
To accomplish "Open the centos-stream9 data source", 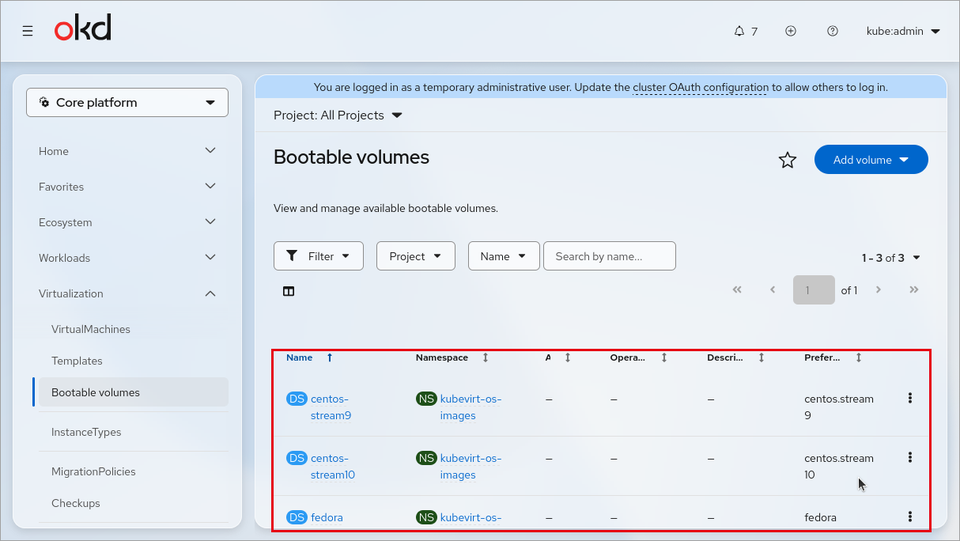I will pos(331,407).
